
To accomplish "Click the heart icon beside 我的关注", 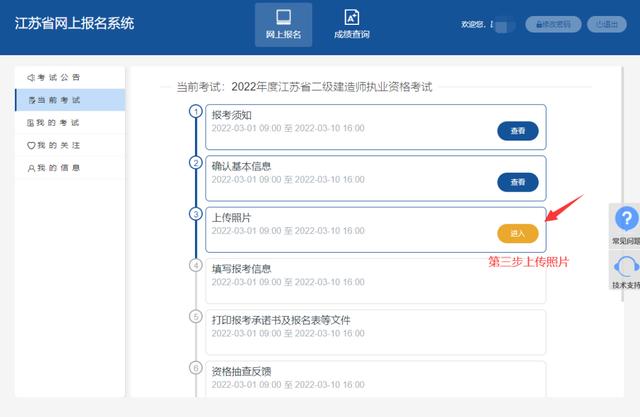I will [31, 145].
